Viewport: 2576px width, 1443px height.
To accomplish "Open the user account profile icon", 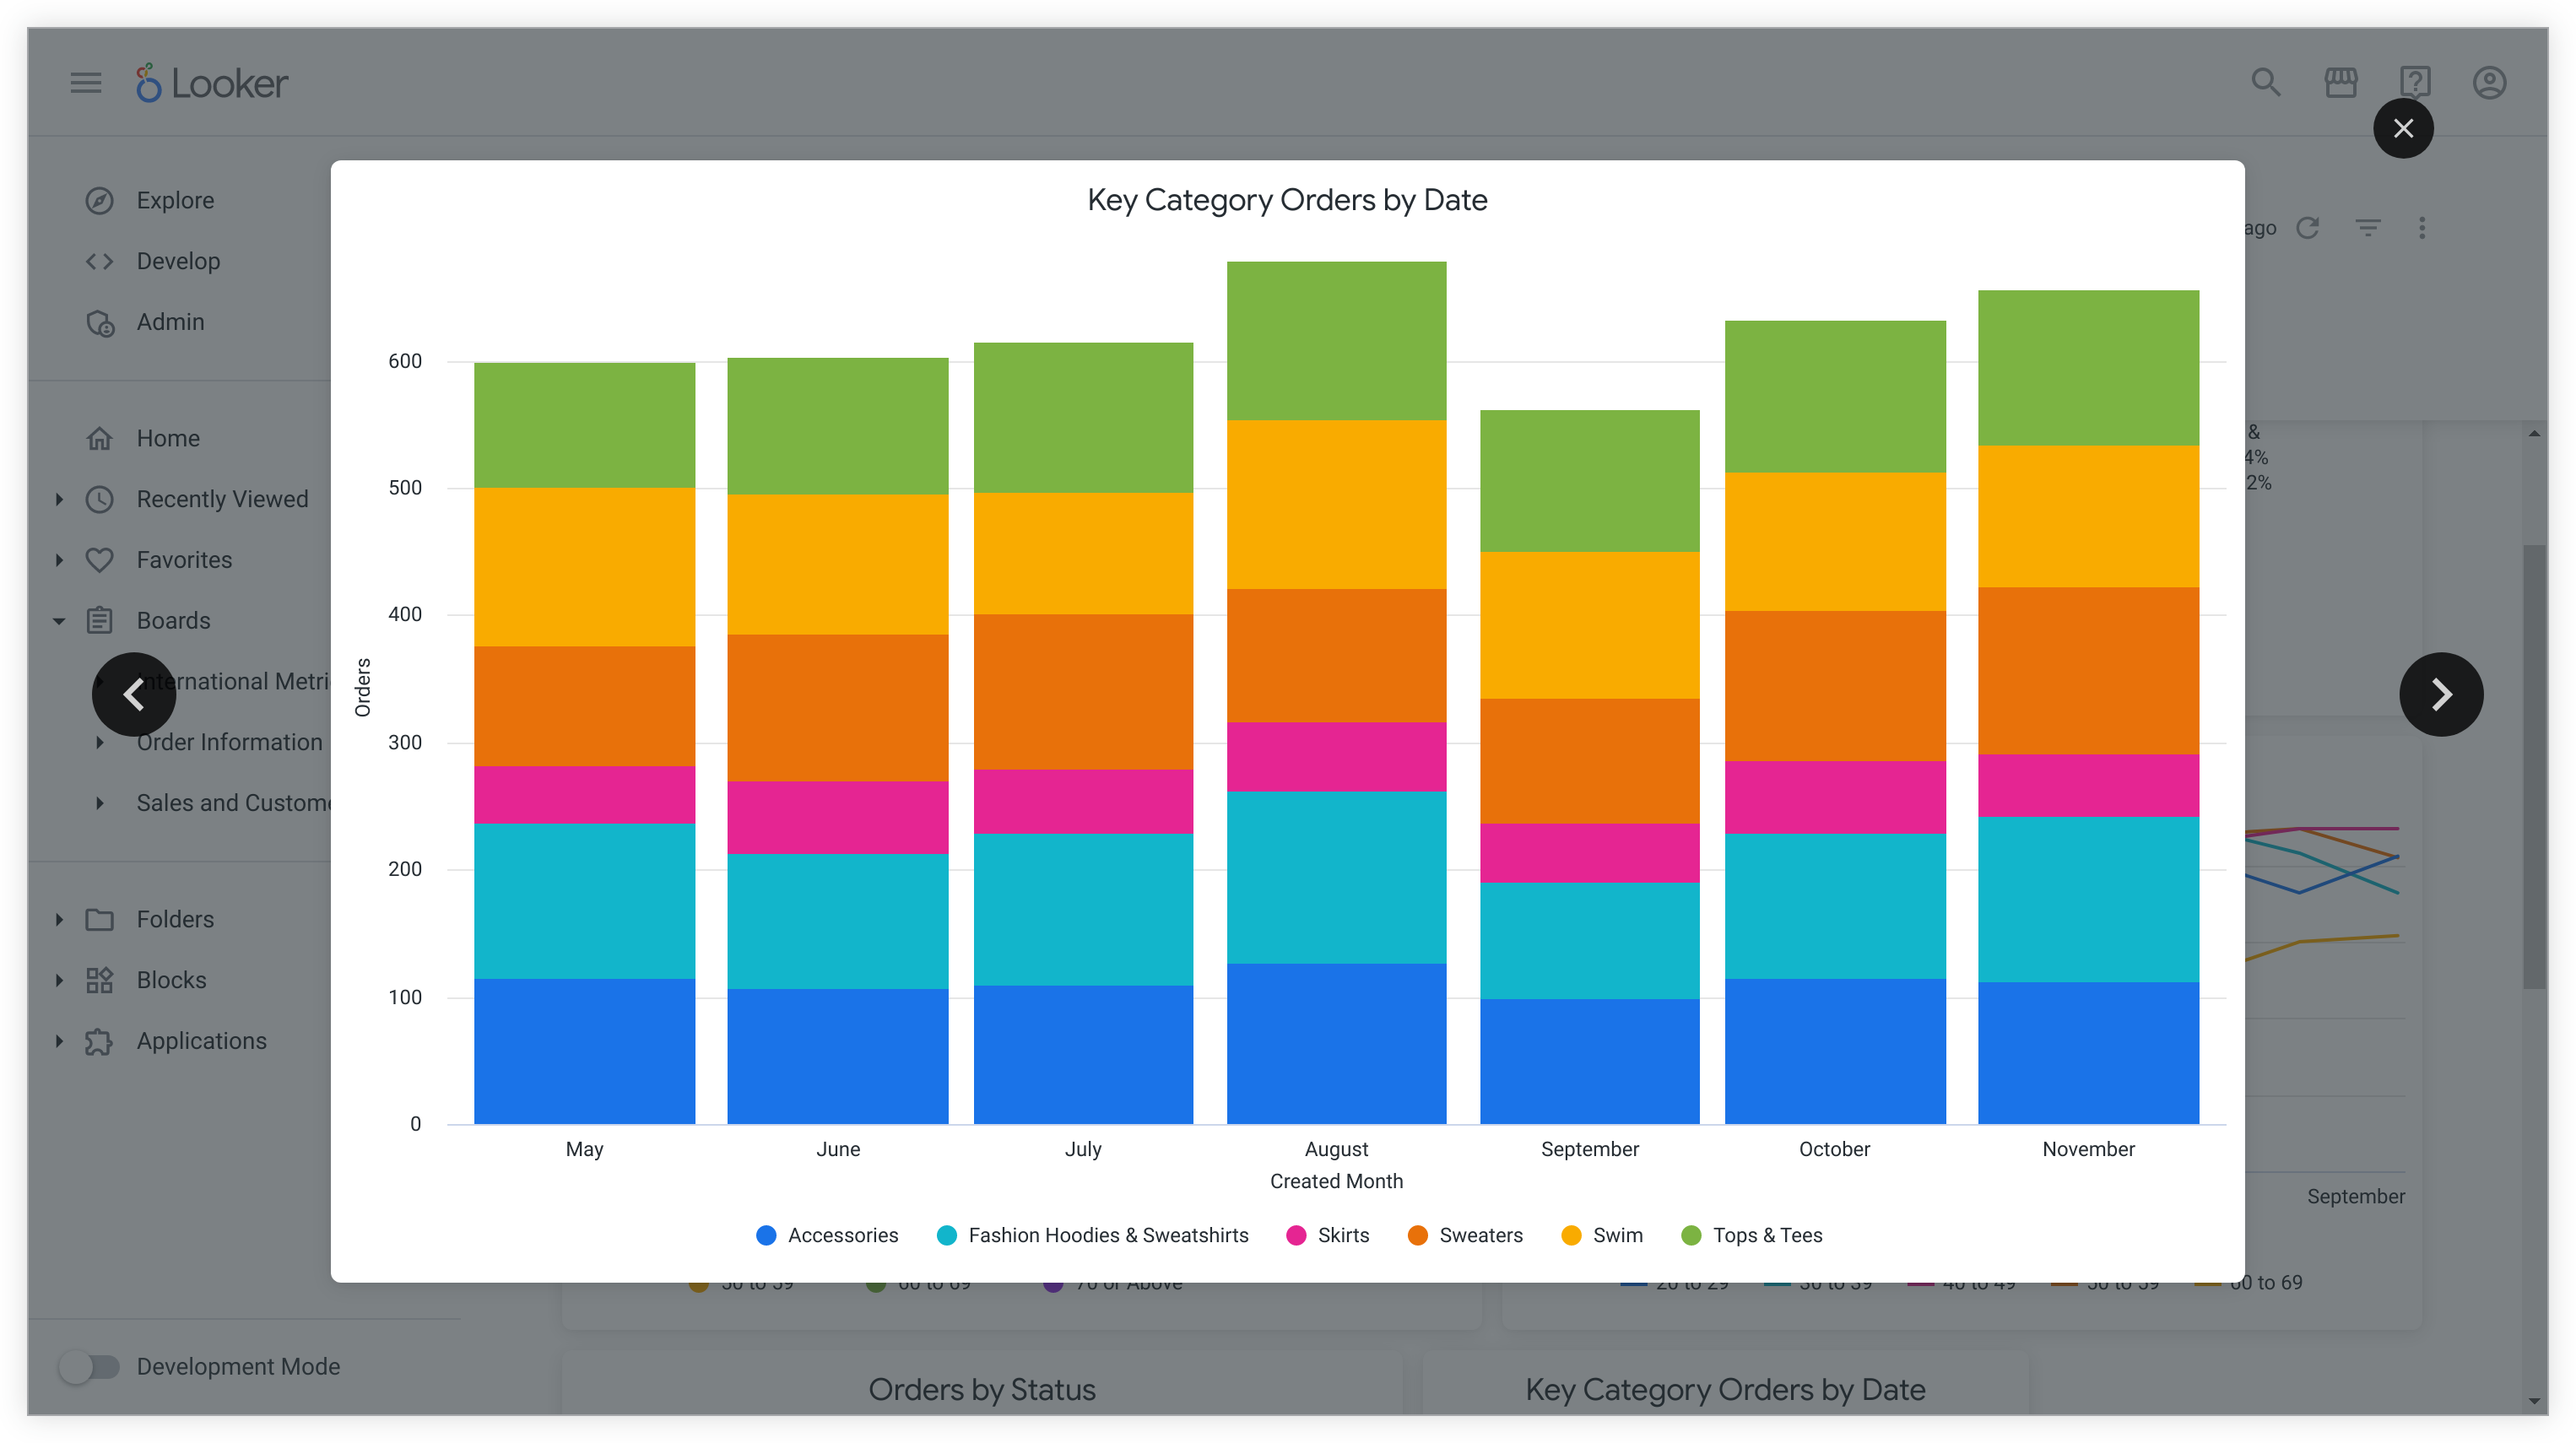I will pyautogui.click(x=2489, y=83).
